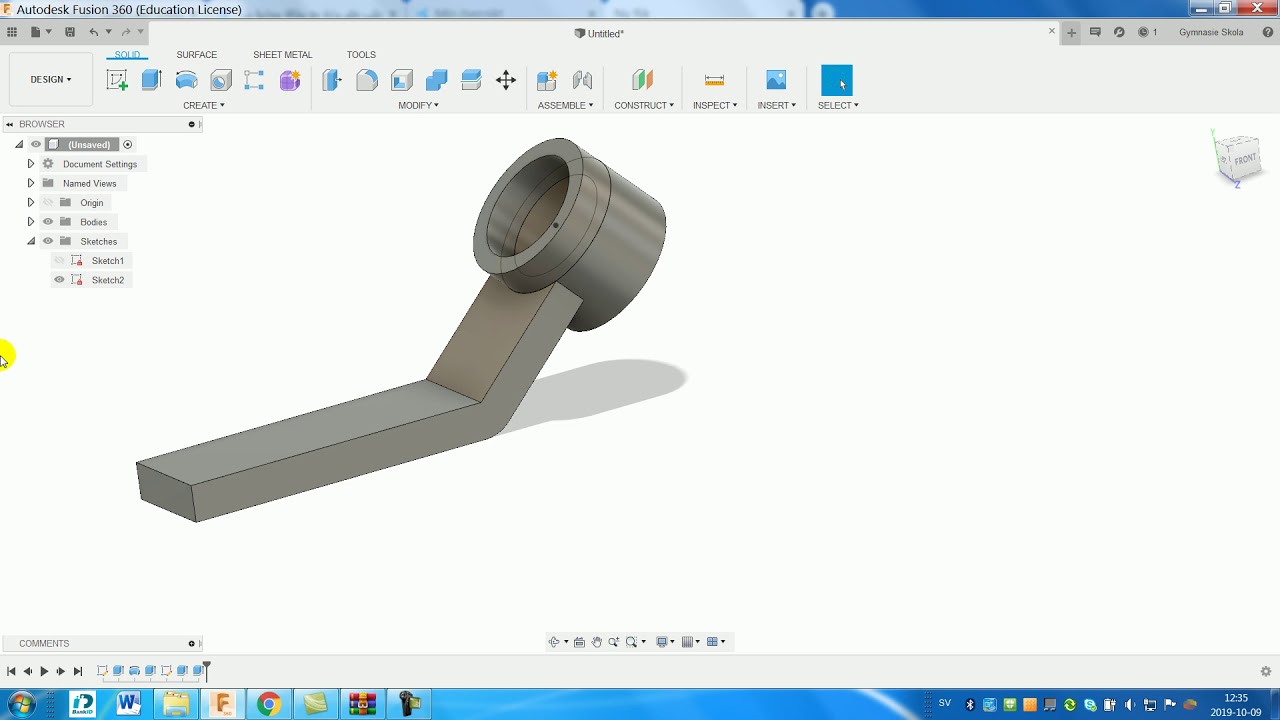This screenshot has width=1280, height=720.
Task: Expand the Bodies node
Action: click(30, 221)
